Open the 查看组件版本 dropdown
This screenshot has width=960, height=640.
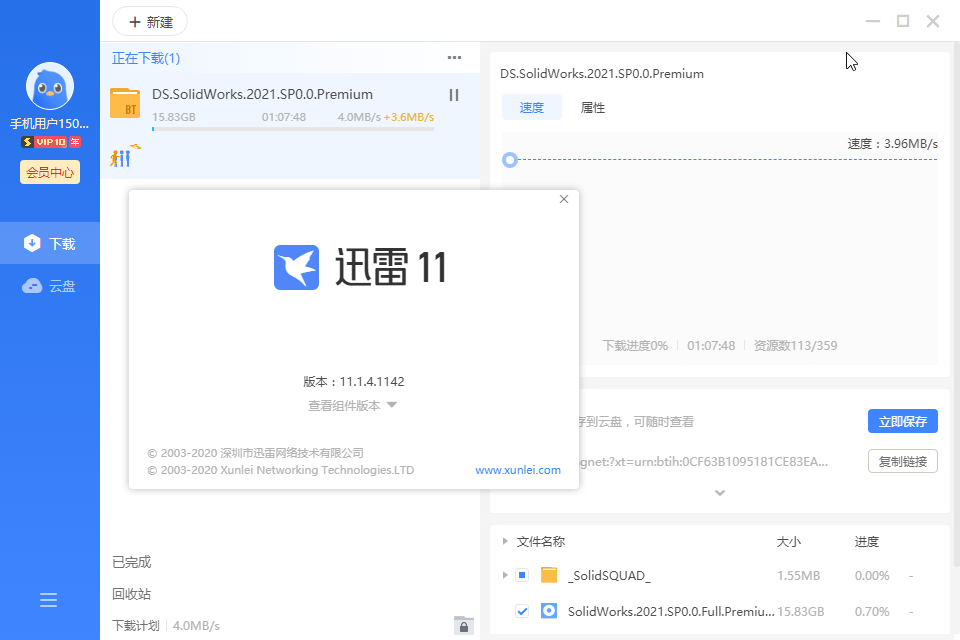pyautogui.click(x=353, y=405)
